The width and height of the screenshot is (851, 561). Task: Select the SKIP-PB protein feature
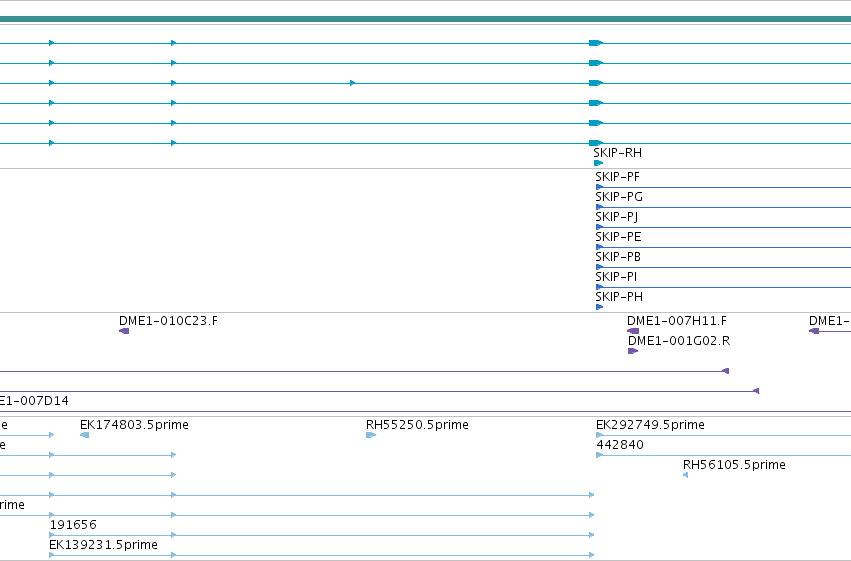click(x=618, y=257)
